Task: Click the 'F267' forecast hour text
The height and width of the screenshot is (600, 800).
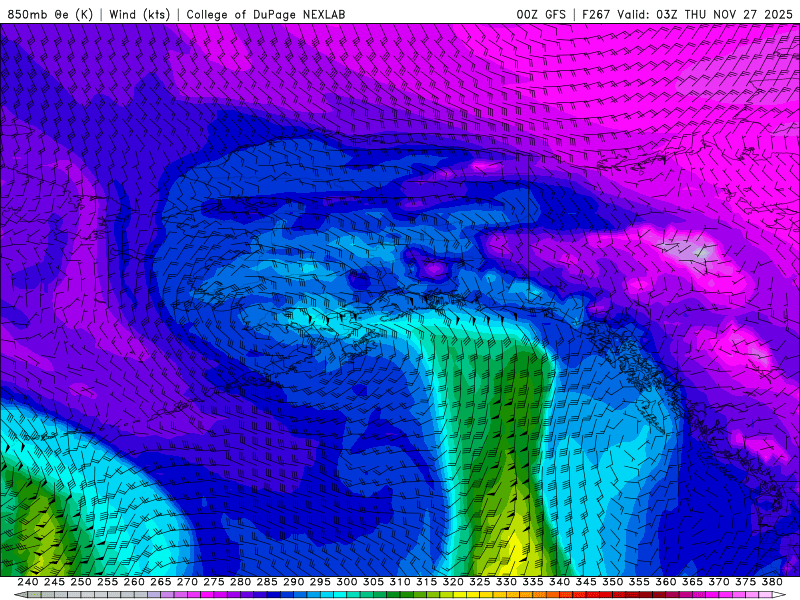Action: (x=596, y=14)
